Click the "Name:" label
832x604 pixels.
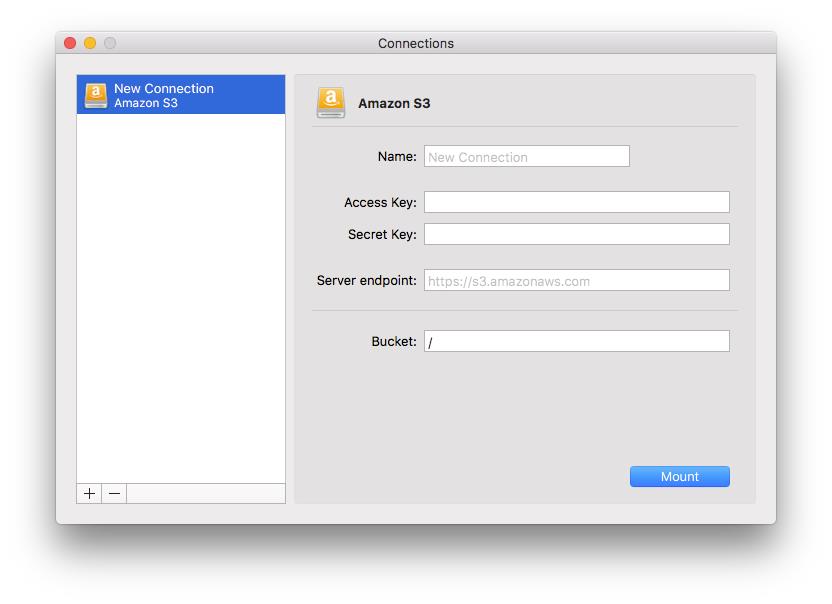coord(397,157)
